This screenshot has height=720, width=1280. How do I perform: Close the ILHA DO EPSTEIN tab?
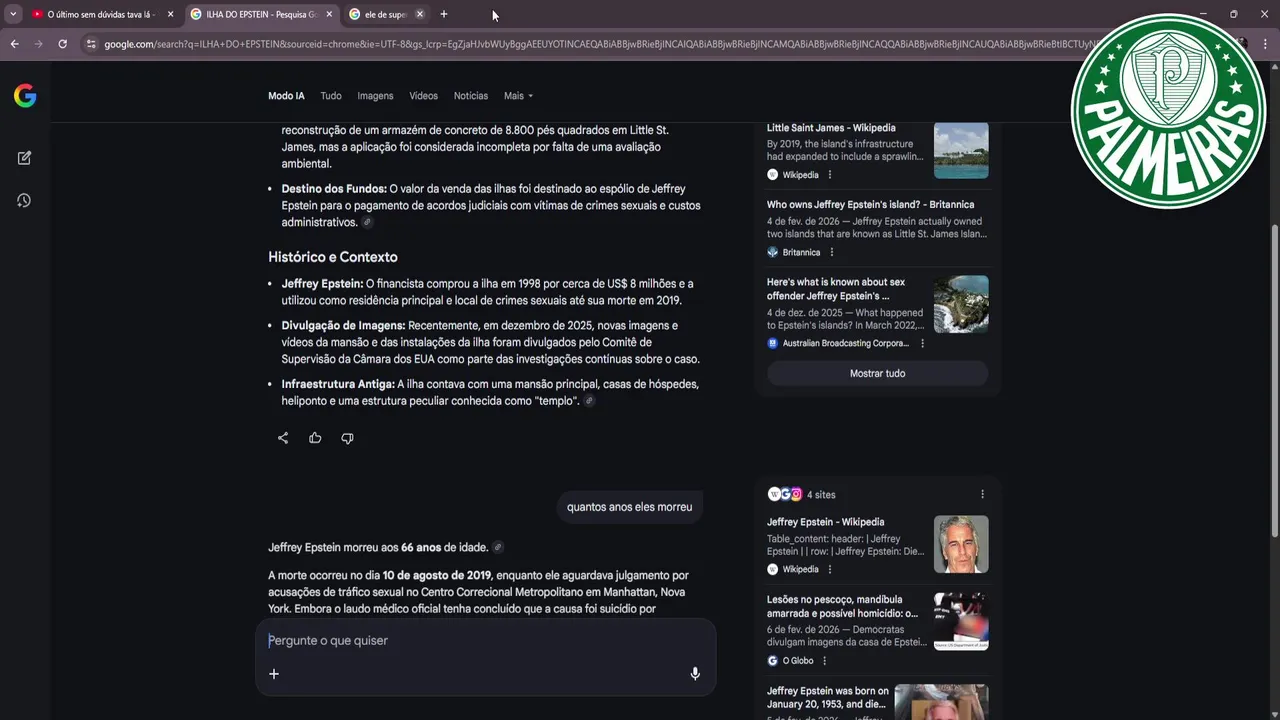click(329, 14)
